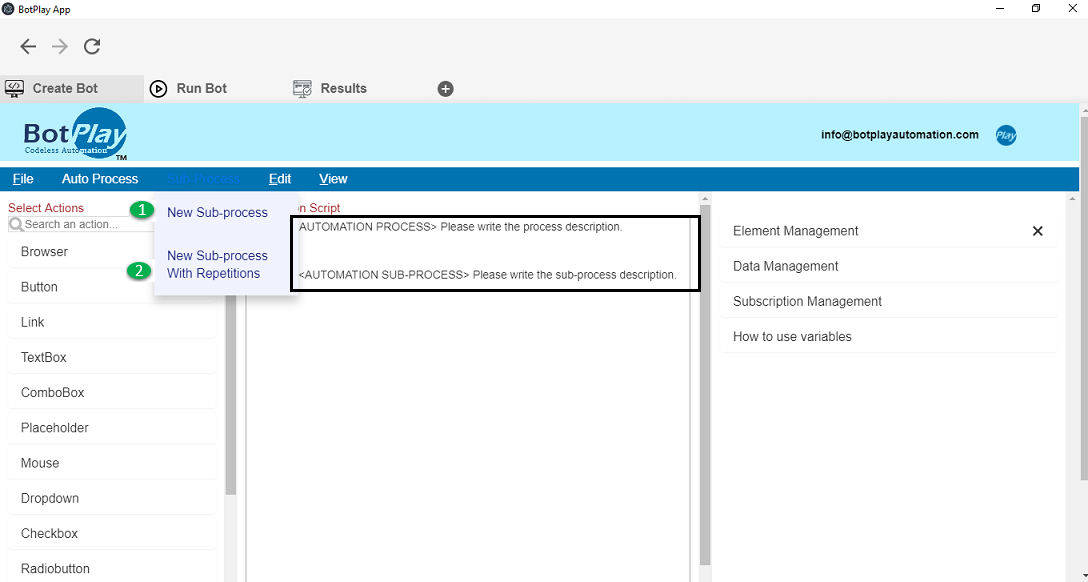This screenshot has height=582, width=1088.
Task: Click the Results checklist monitor icon
Action: coord(303,88)
